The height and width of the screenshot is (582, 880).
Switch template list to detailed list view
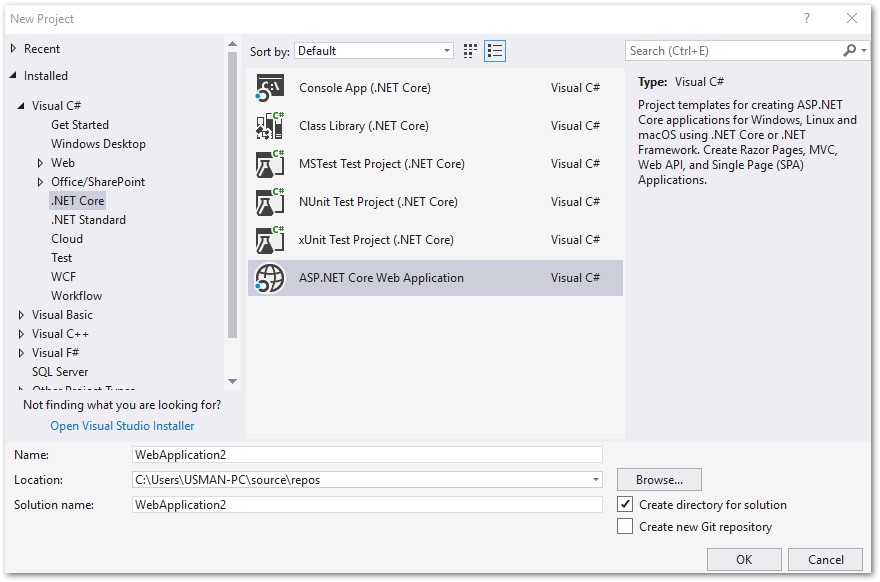[494, 50]
